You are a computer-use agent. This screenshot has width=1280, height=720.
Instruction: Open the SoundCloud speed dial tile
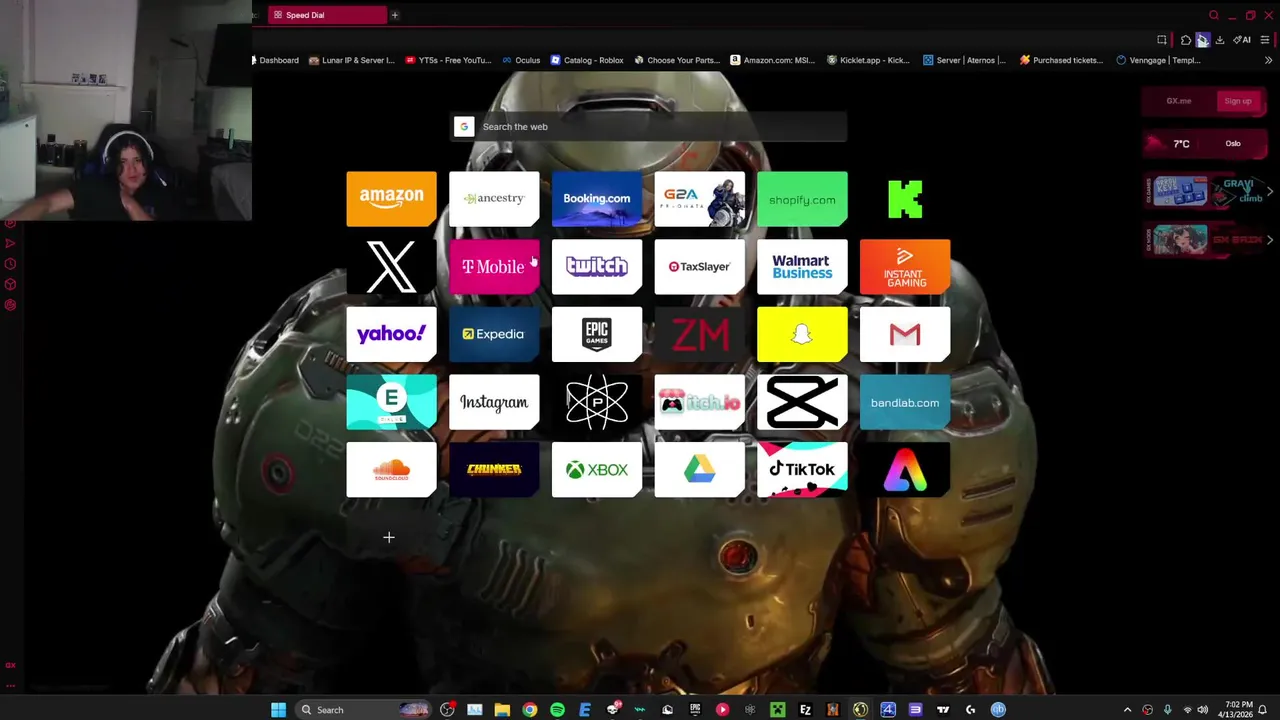[x=391, y=470]
